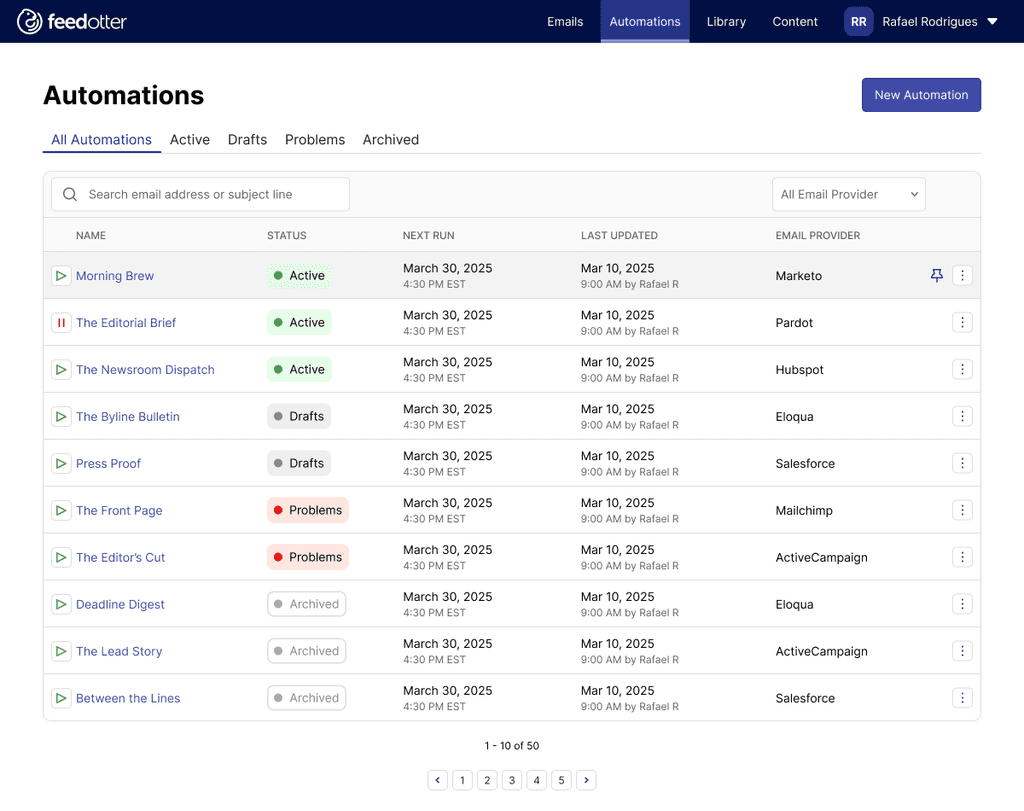
Task: Open The Newsroom Dispatch link
Action: point(145,370)
